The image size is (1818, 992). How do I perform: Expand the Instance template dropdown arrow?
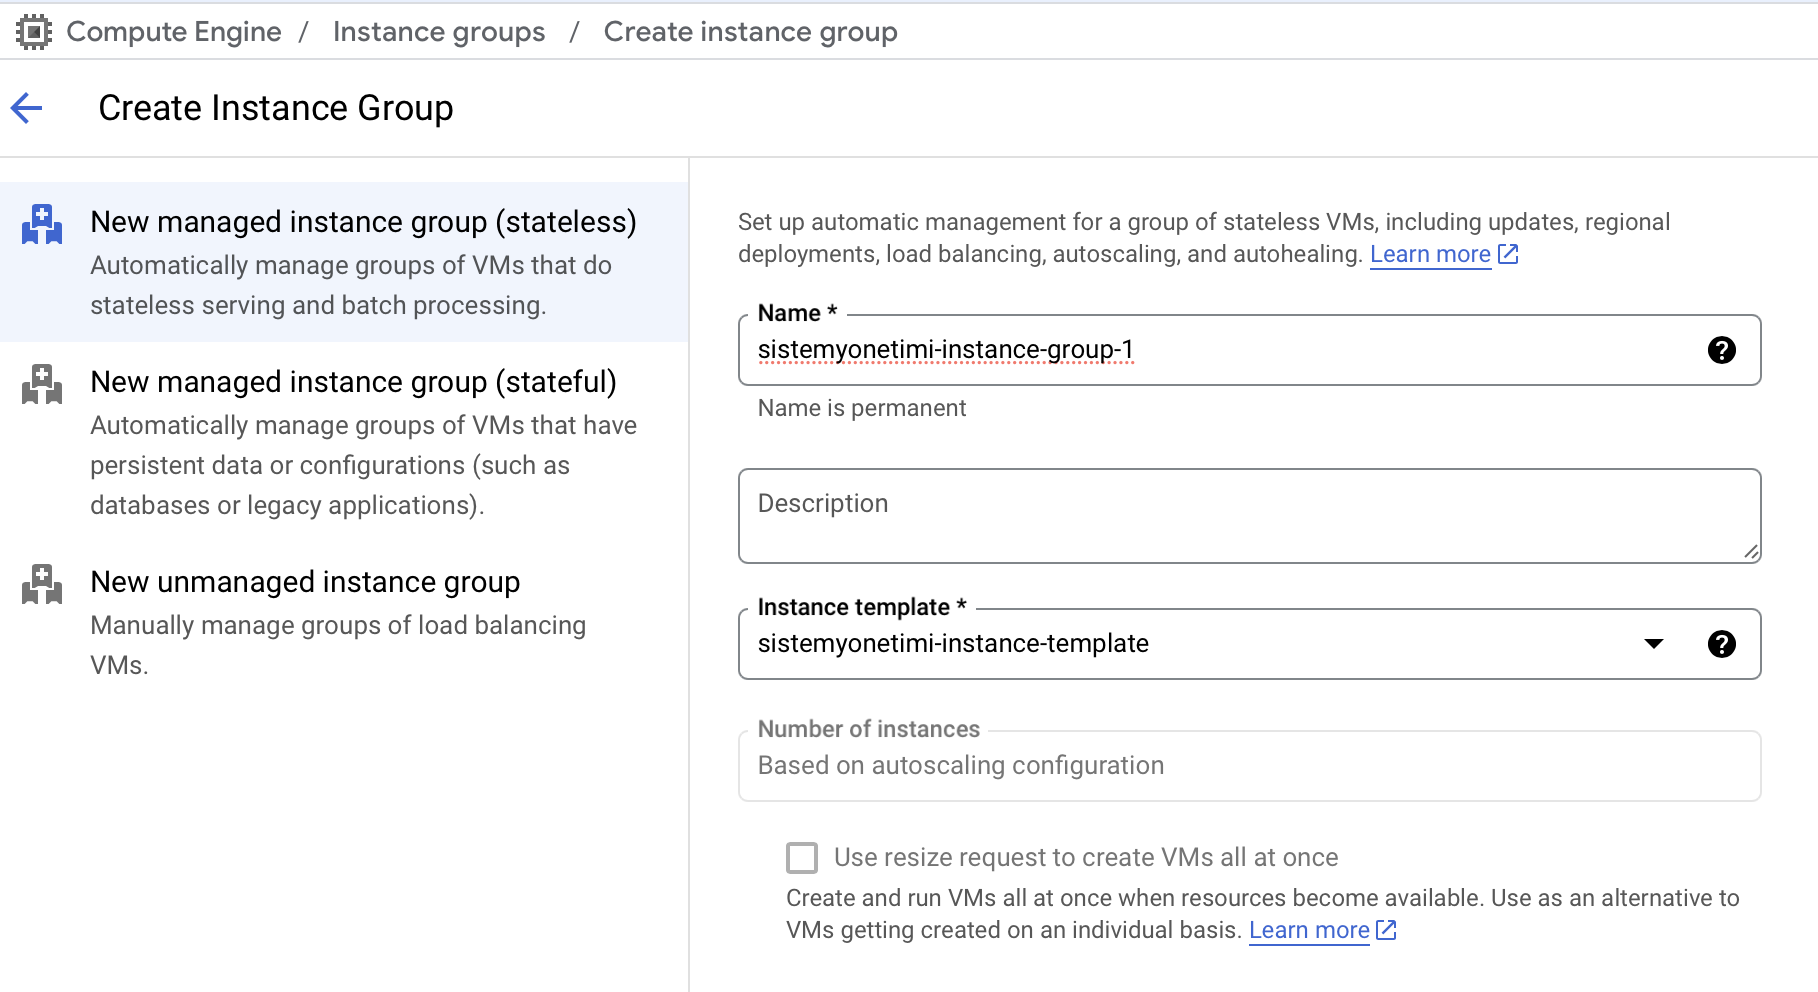[x=1654, y=644]
